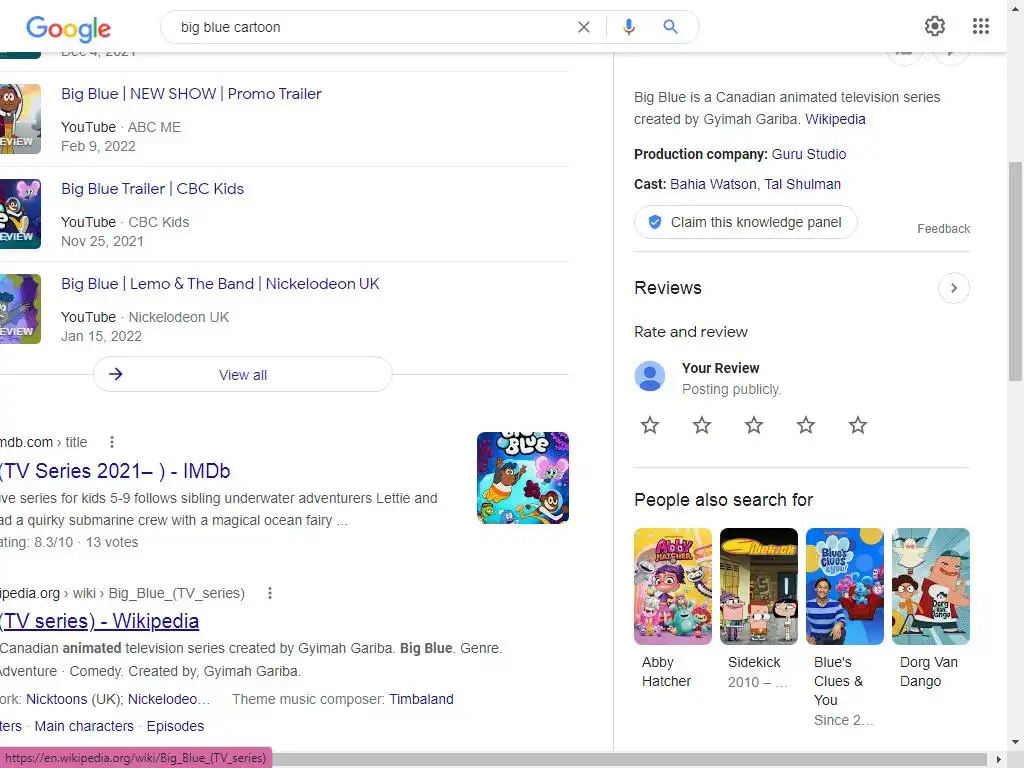The width and height of the screenshot is (1024, 768).
Task: Click the arrow icon in View all button
Action: [x=116, y=374]
